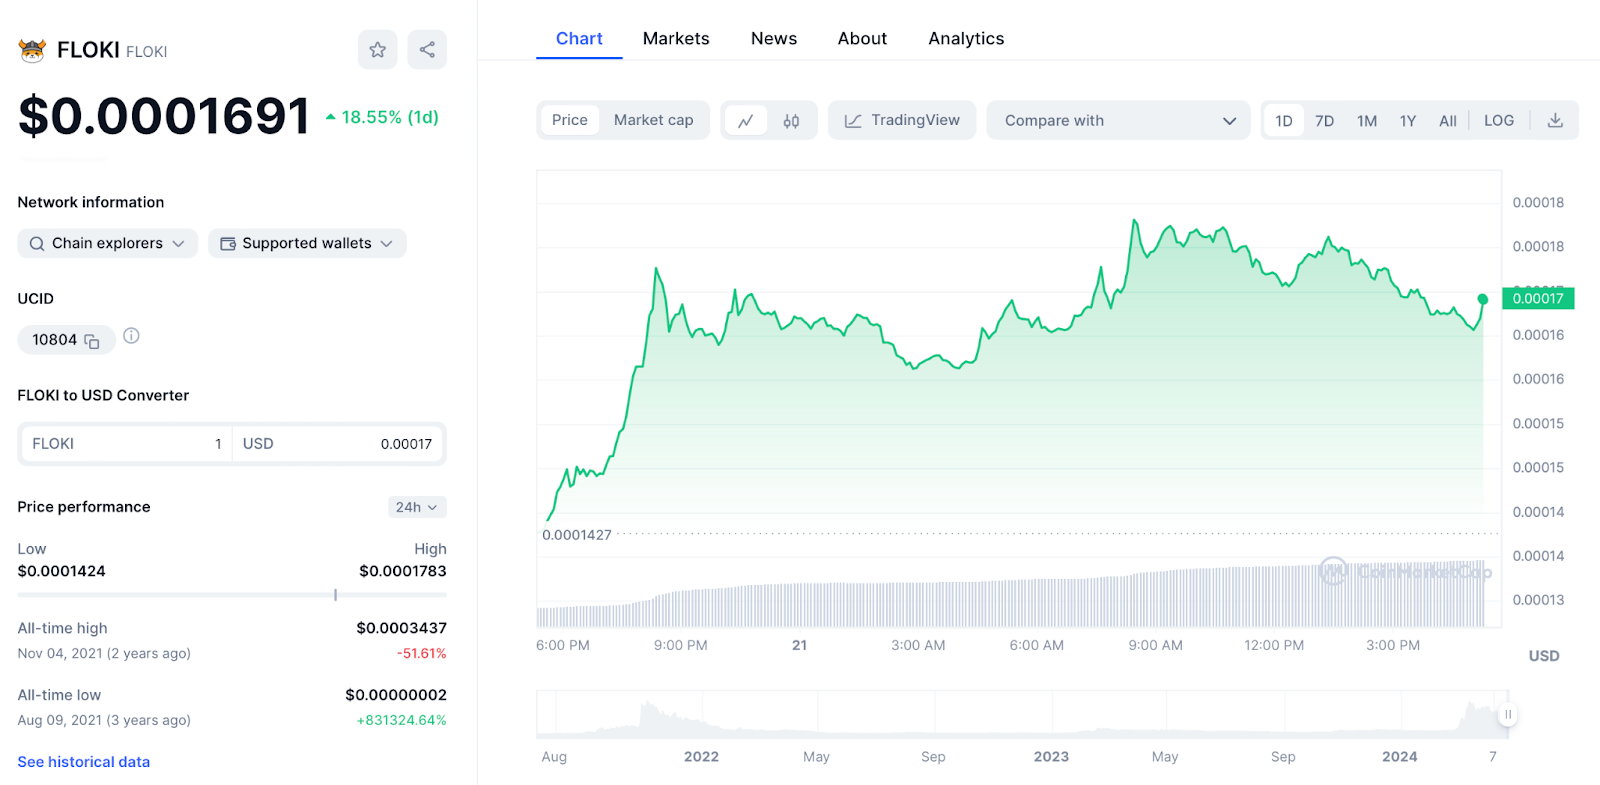The image size is (1600, 785).
Task: Expand the Supported wallets dropdown
Action: click(307, 243)
